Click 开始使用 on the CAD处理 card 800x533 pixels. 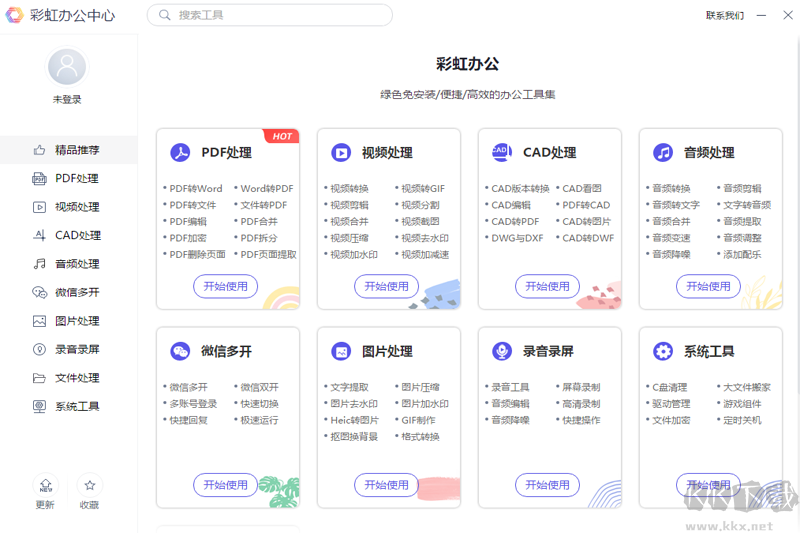click(547, 286)
